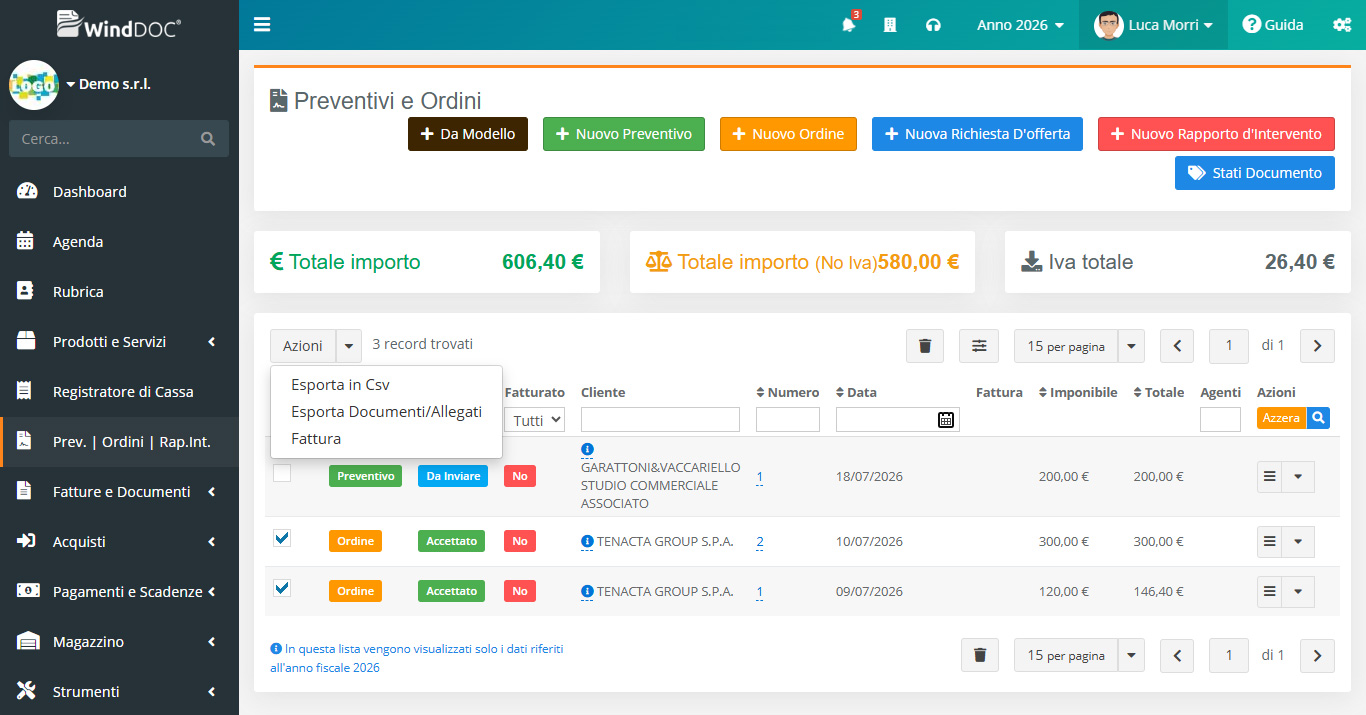Click the Demo s.r.l. logo image
The height and width of the screenshot is (715, 1366).
tap(34, 85)
